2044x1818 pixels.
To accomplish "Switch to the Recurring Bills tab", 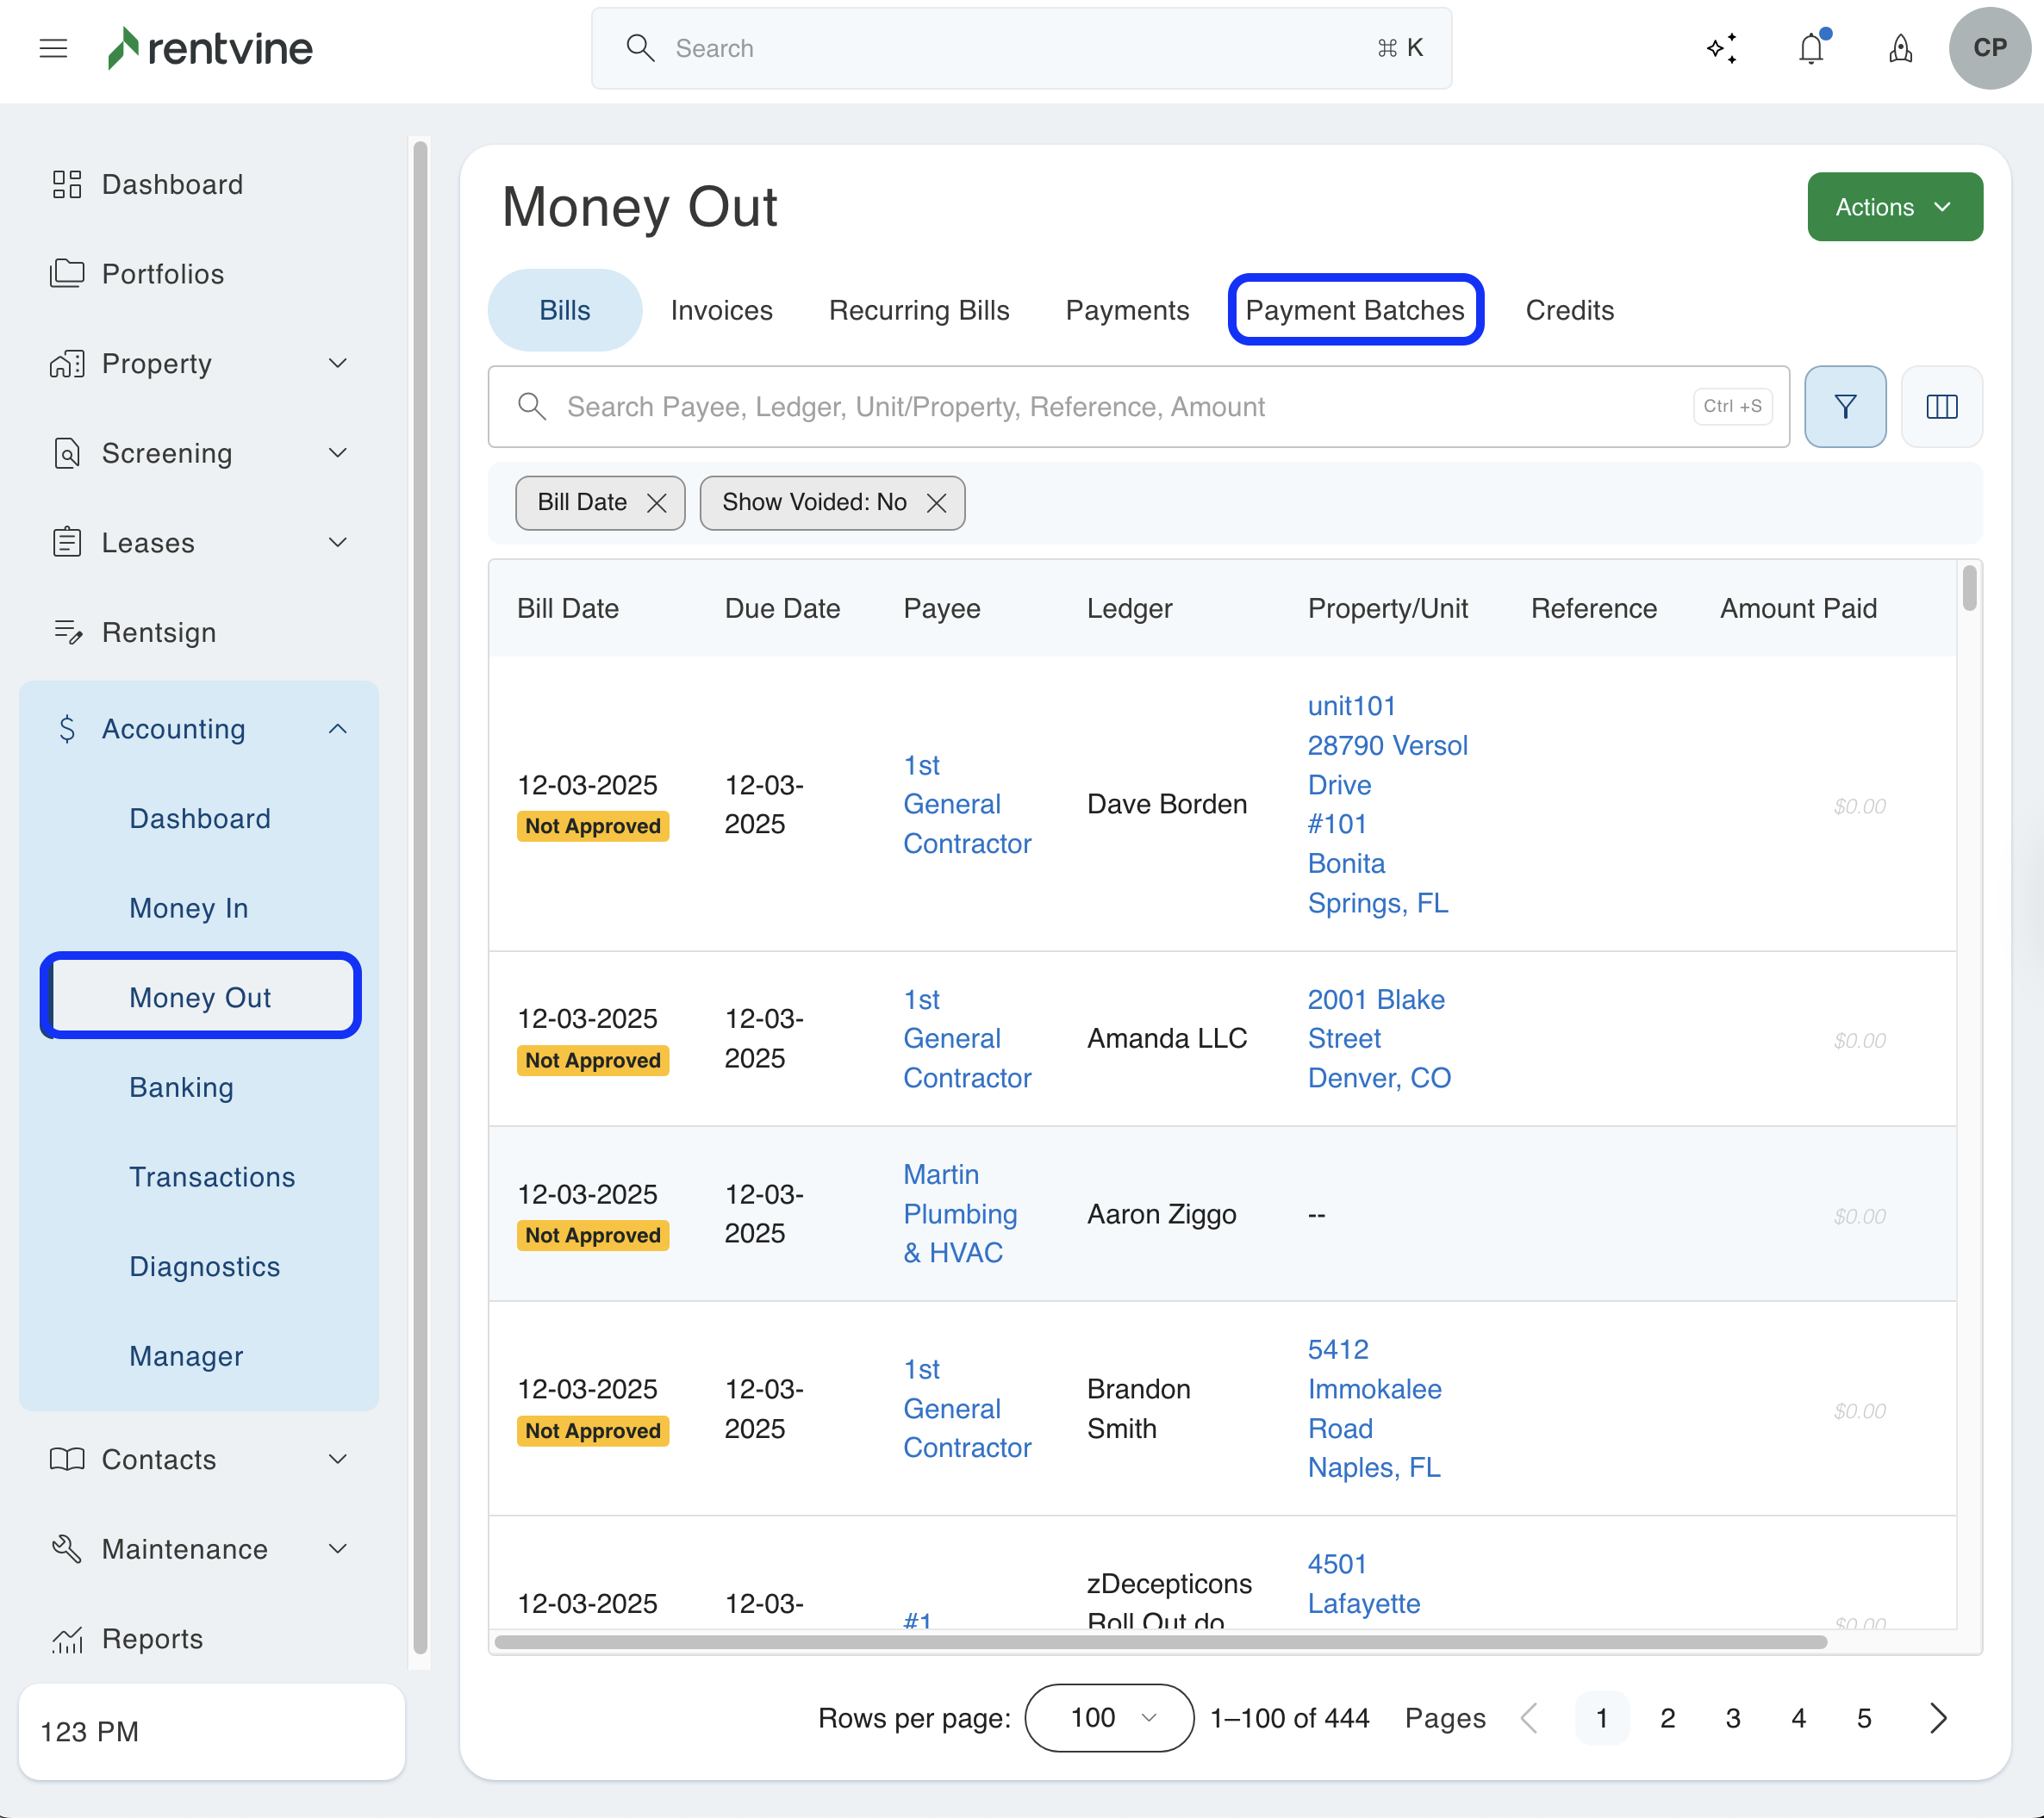I will (918, 310).
